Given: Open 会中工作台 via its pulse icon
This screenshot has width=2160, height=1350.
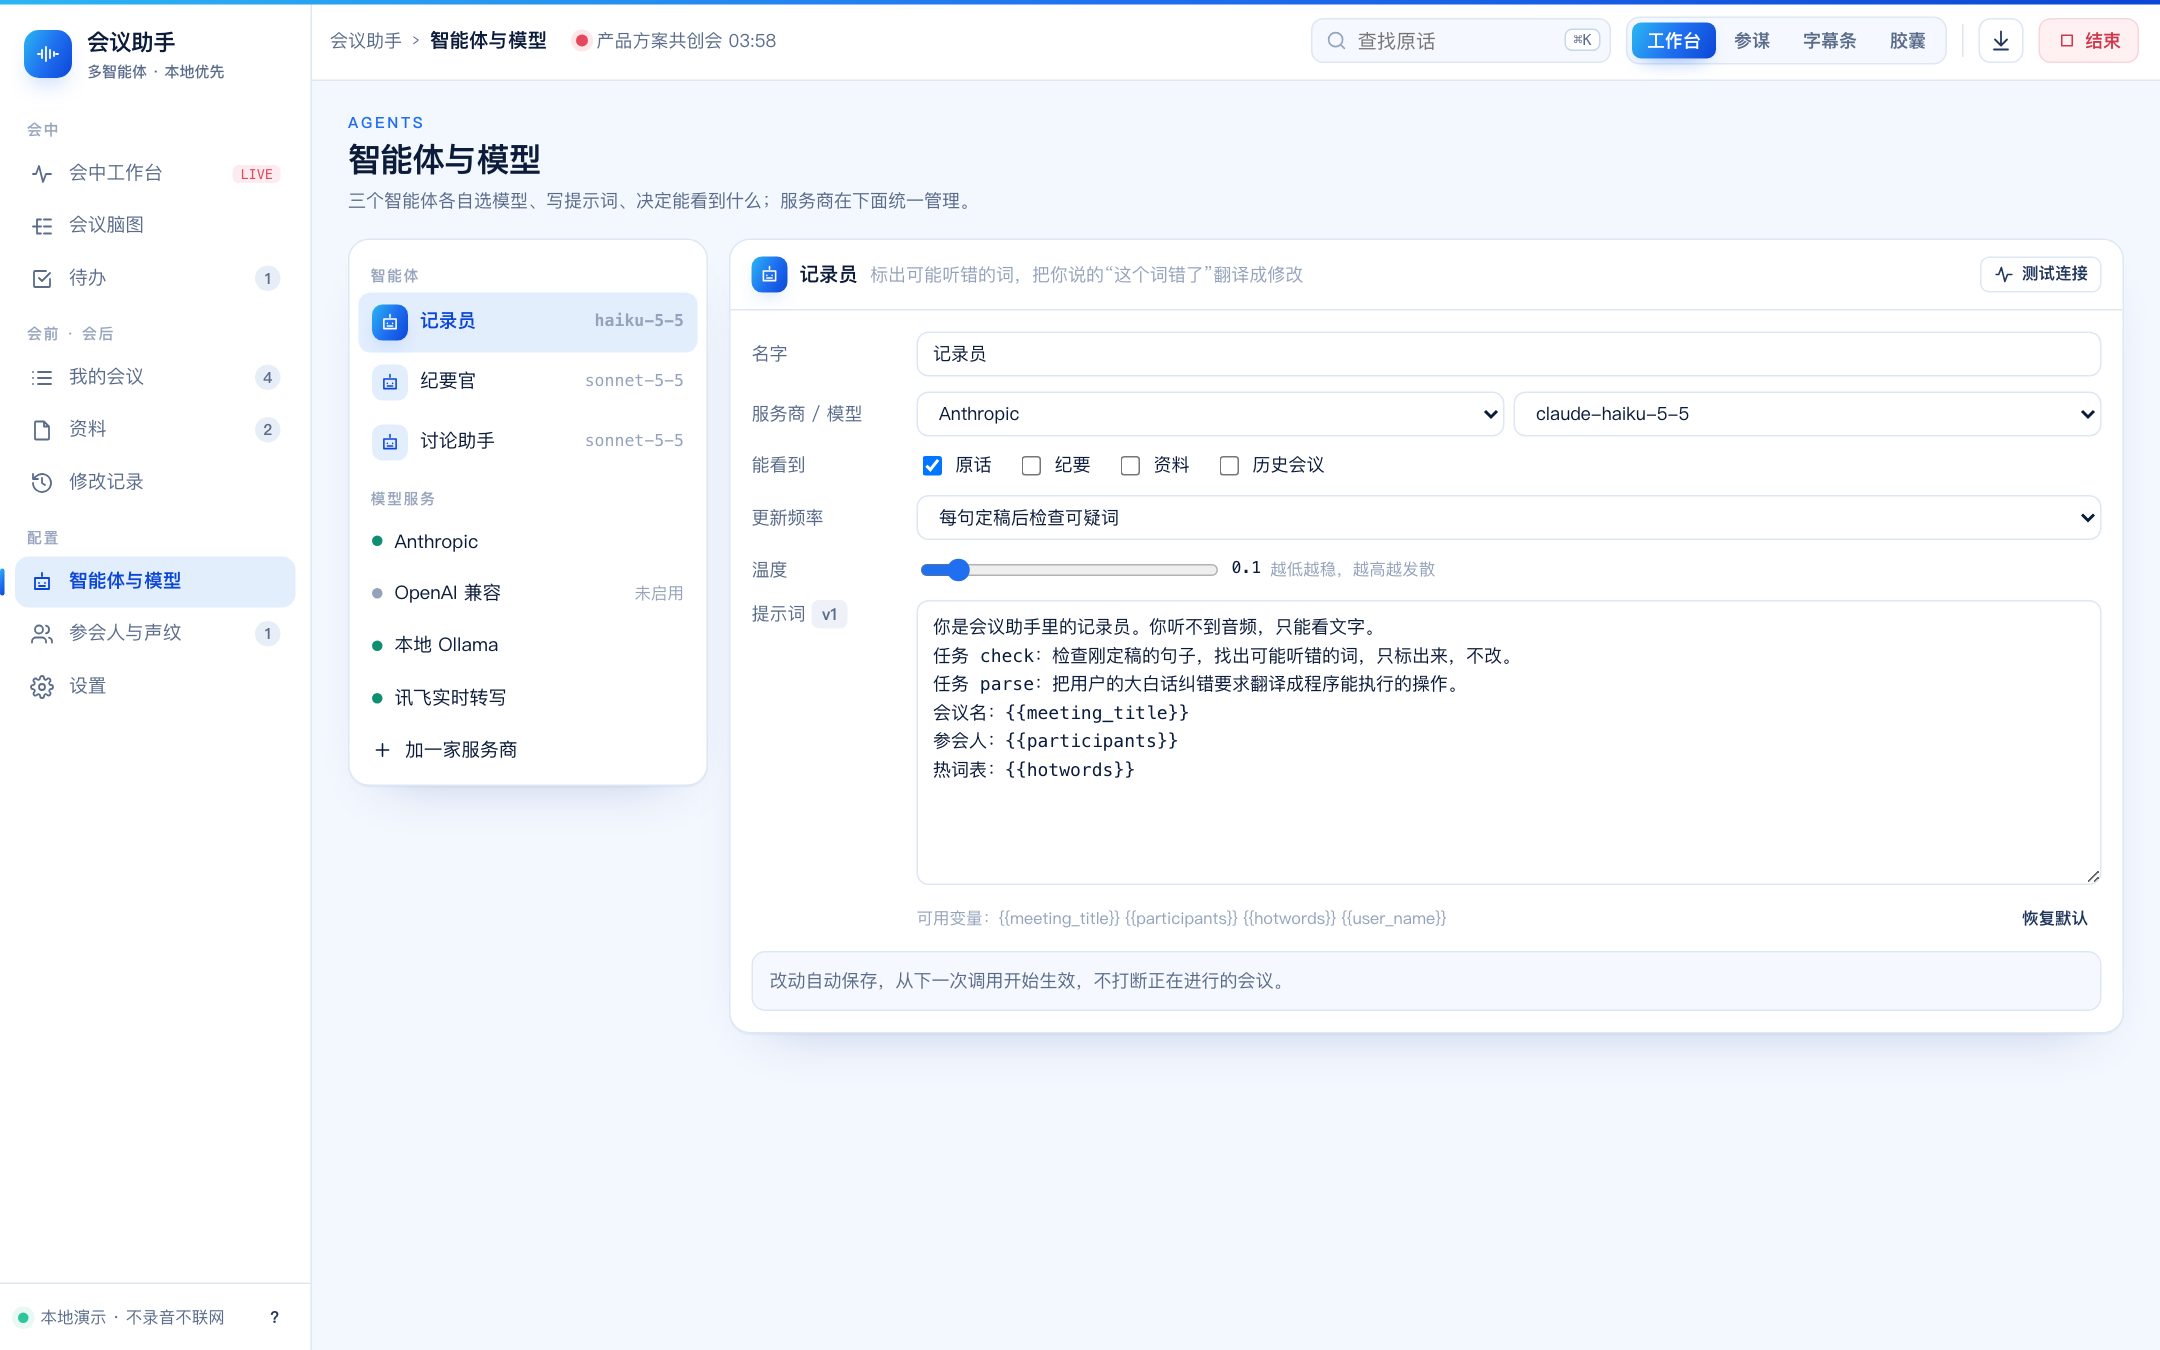Looking at the screenshot, I should coord(42,174).
